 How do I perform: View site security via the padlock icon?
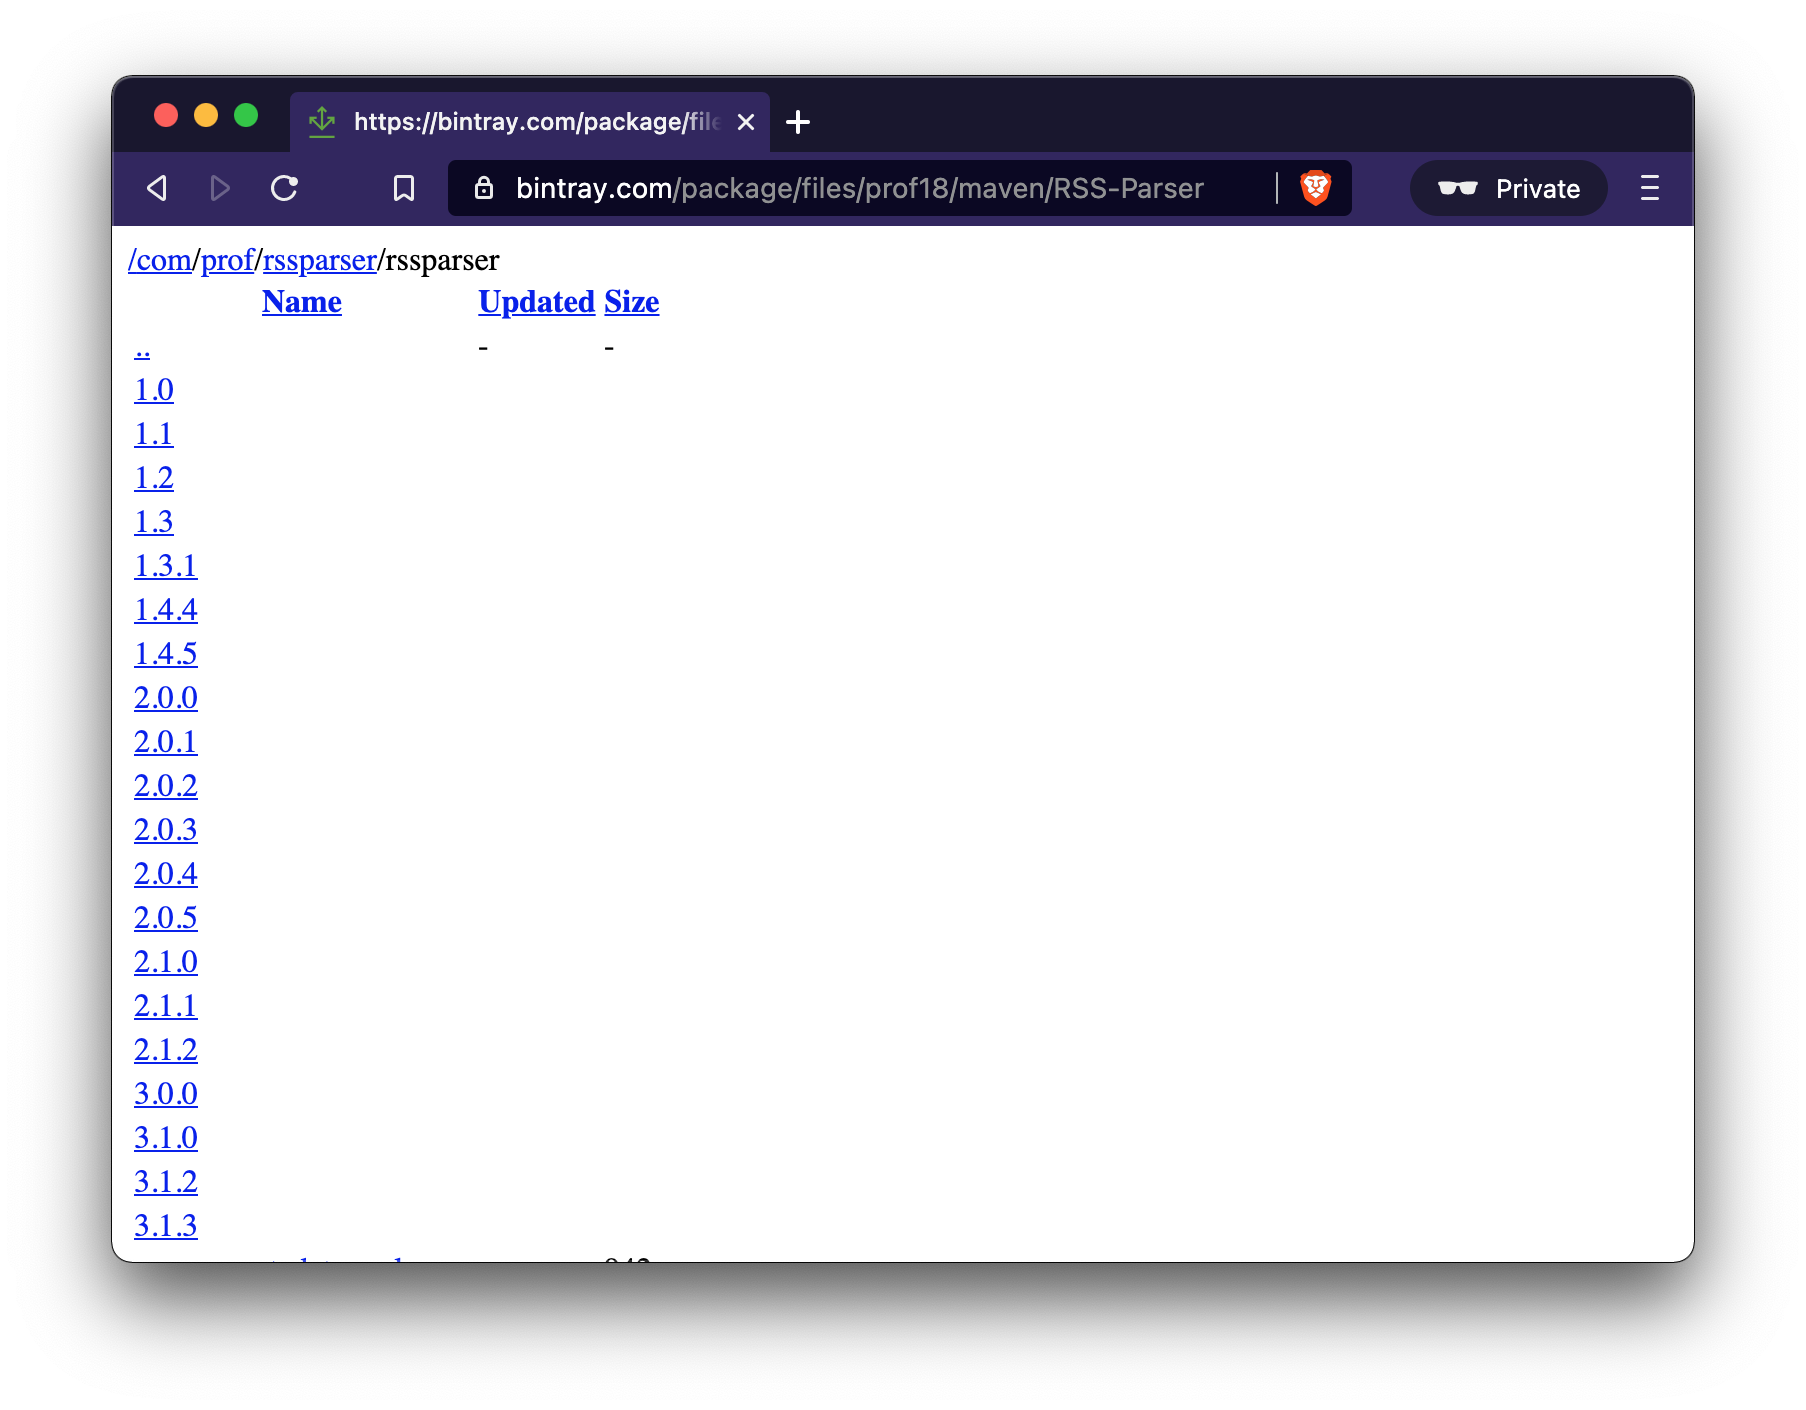click(x=484, y=188)
